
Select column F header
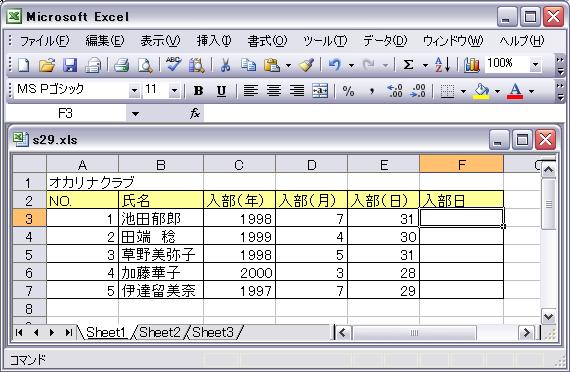461,164
